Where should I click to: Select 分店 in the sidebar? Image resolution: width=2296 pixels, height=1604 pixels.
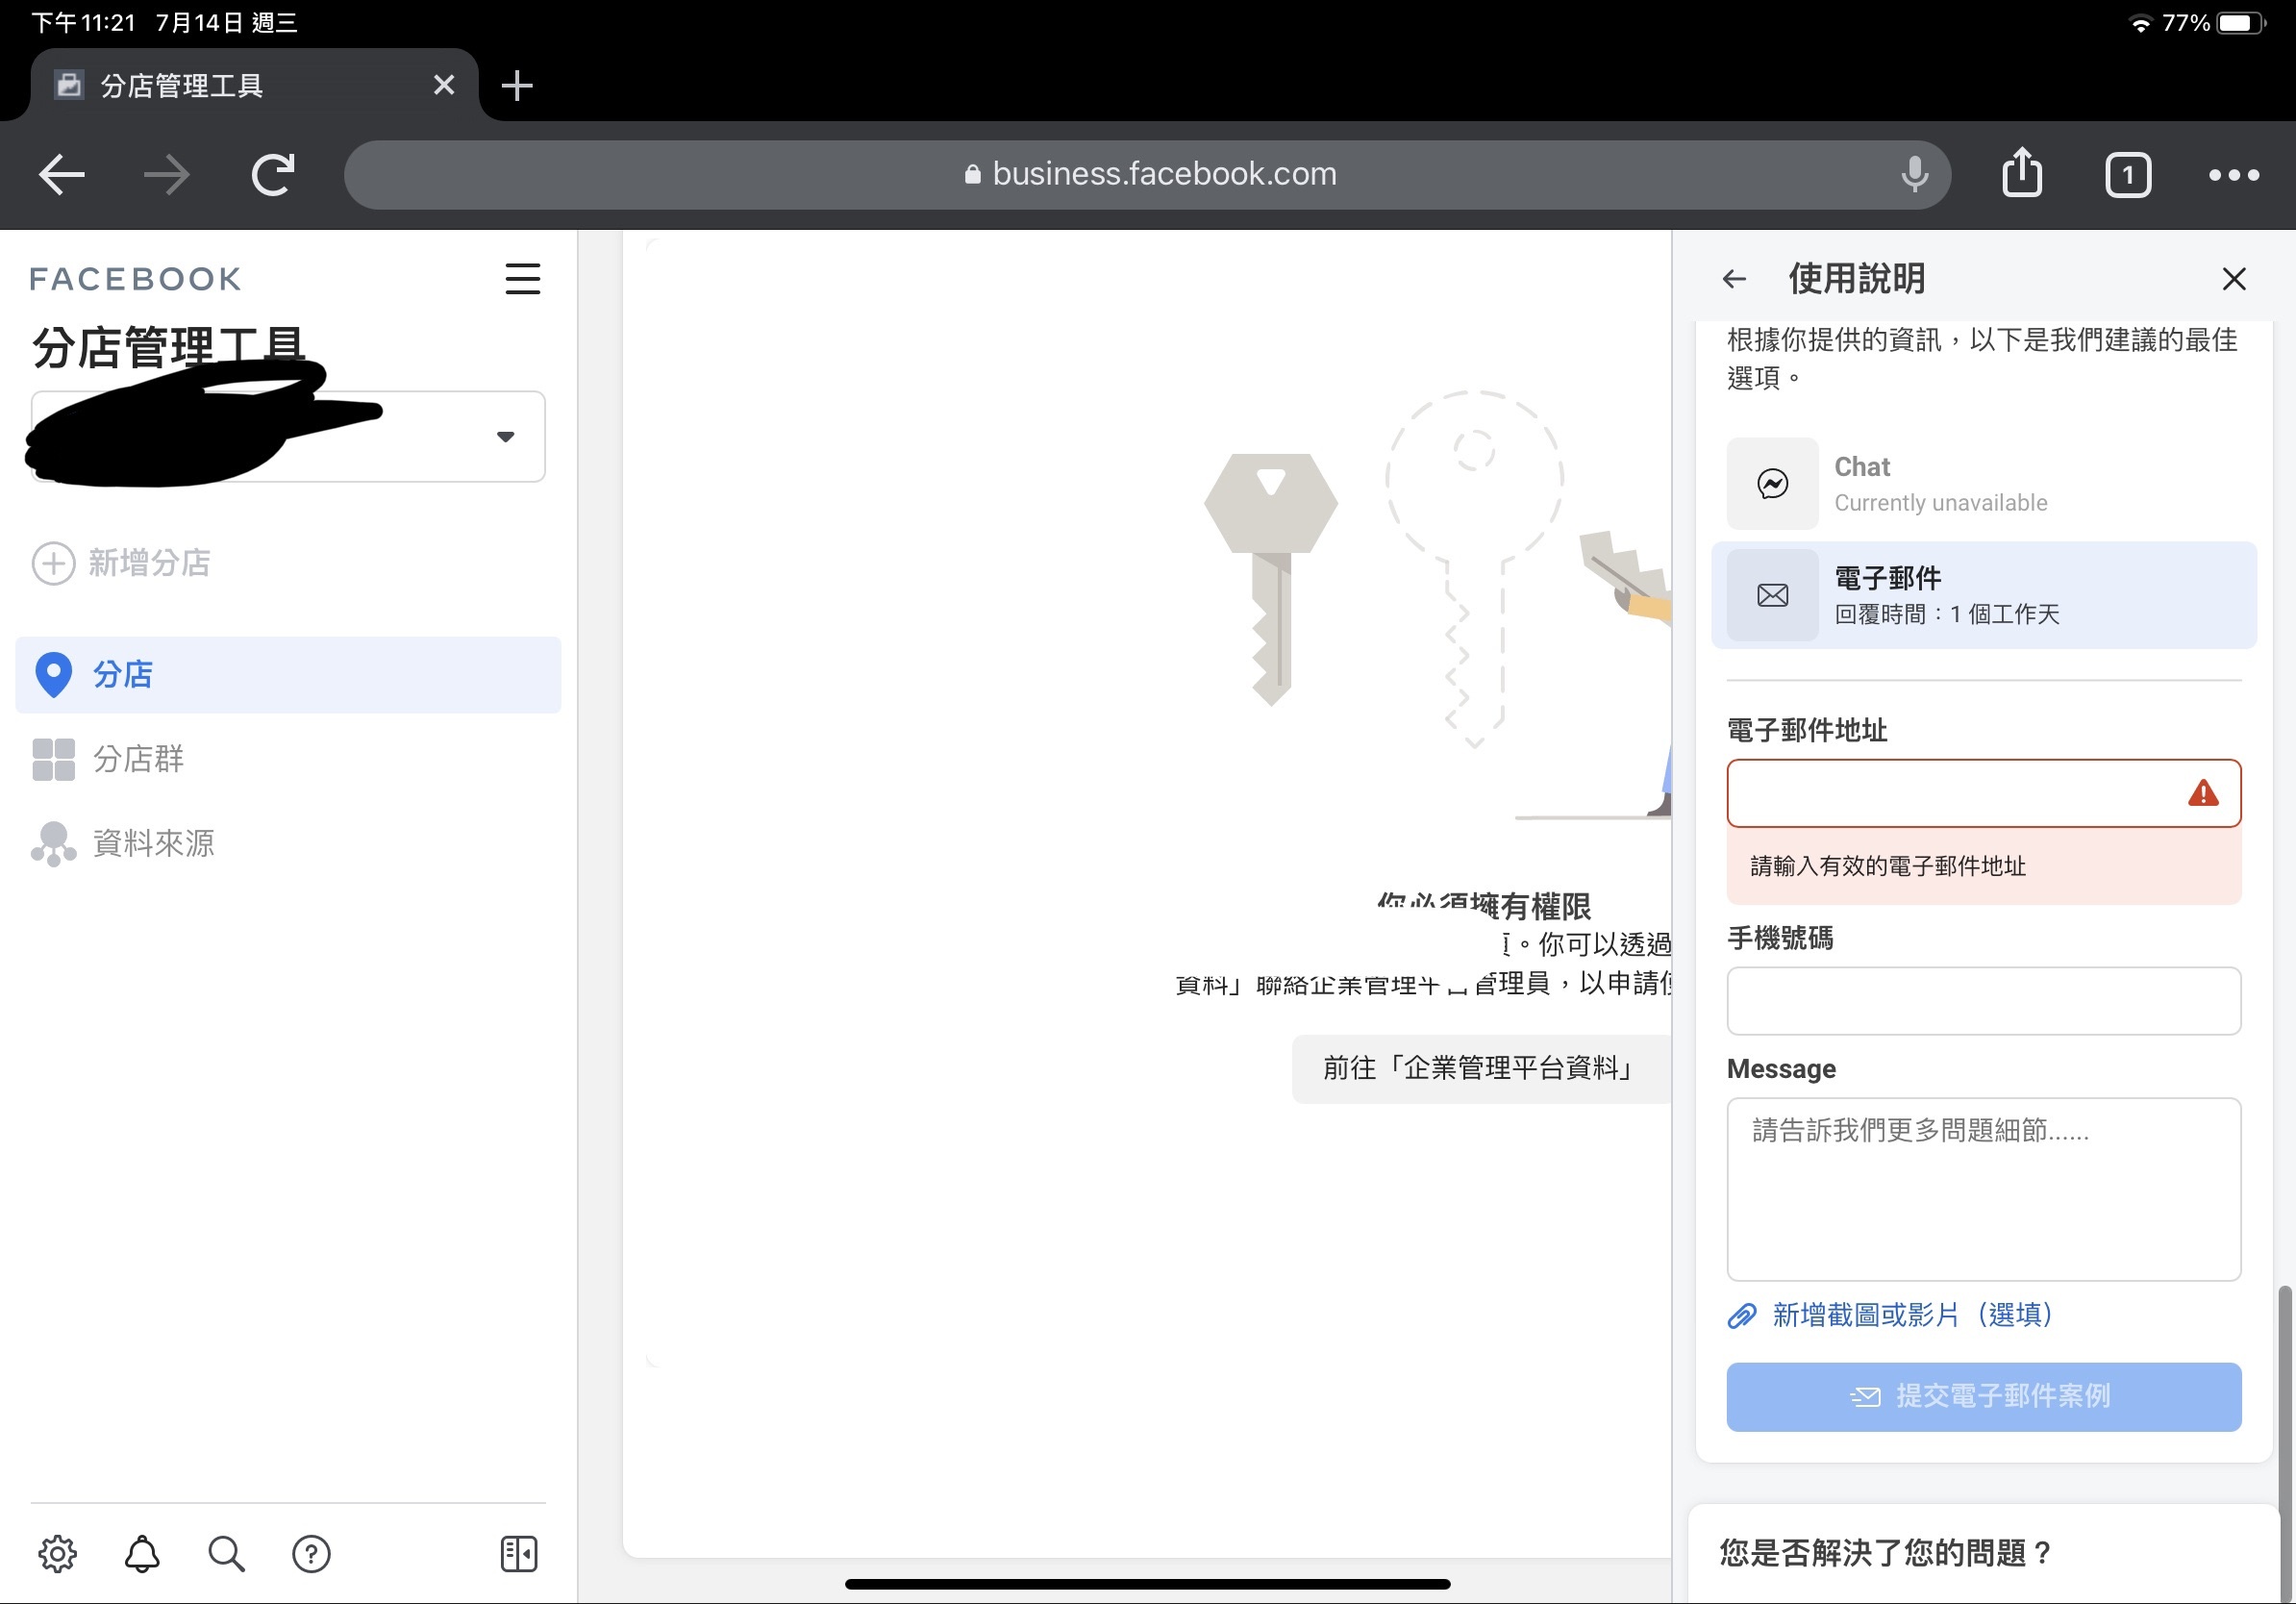click(x=288, y=675)
